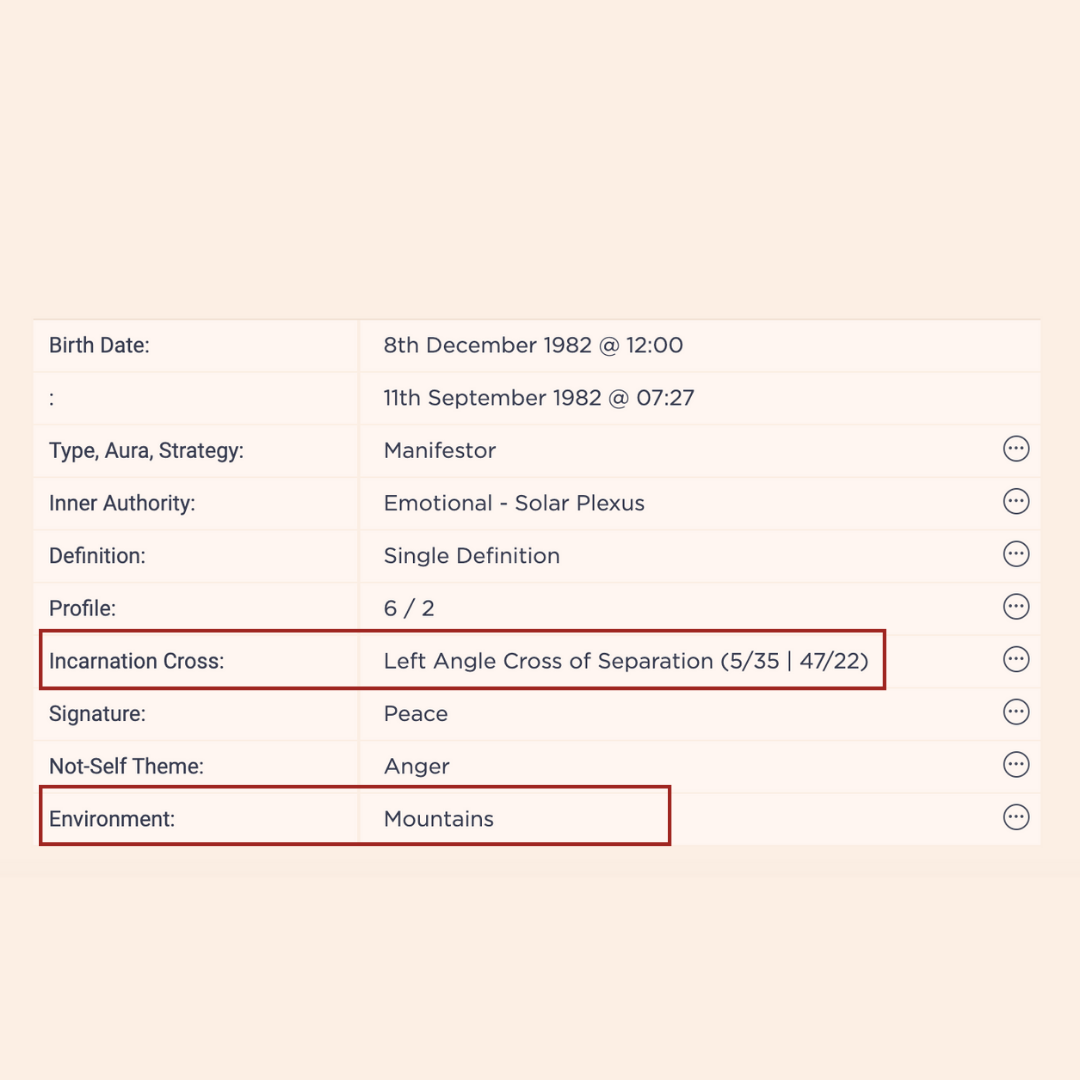Screen dimensions: 1080x1080
Task: Open more icon for Not-Self Theme Anger
Action: 1016,765
